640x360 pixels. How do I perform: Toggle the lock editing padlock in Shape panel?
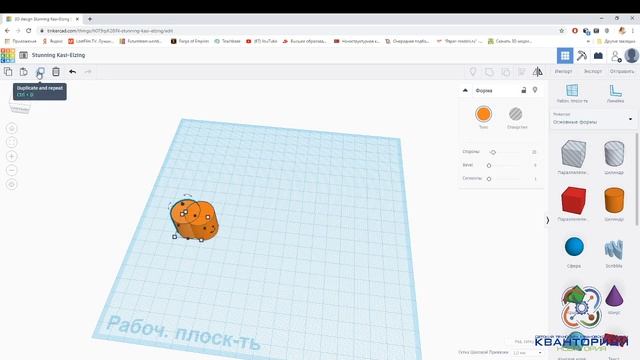(524, 90)
